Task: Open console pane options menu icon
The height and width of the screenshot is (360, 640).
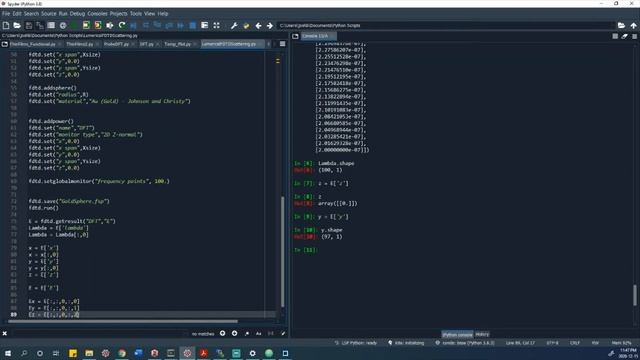Action: pos(634,36)
